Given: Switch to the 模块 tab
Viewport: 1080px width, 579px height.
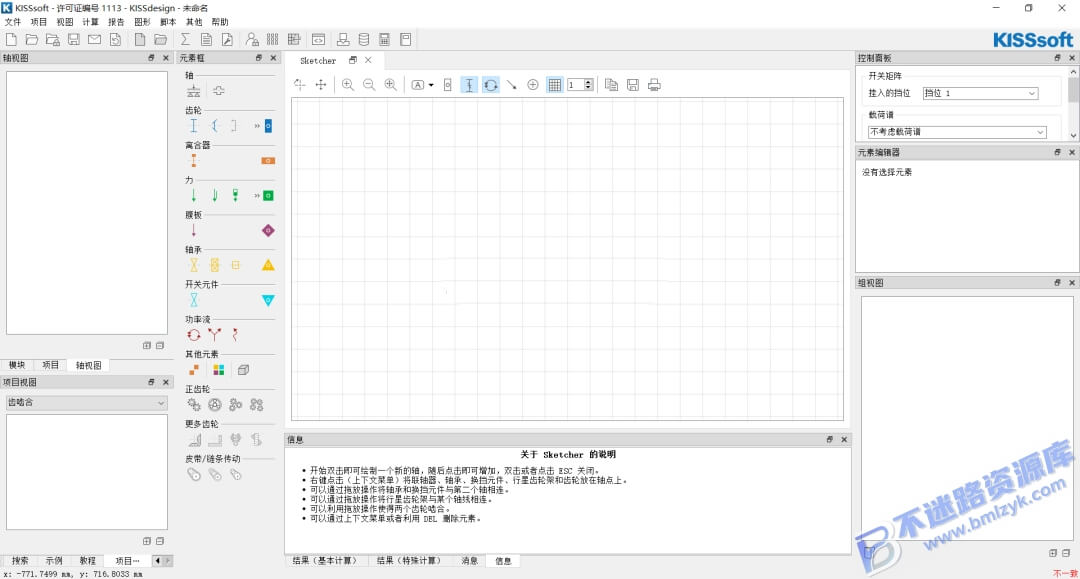Looking at the screenshot, I should tap(17, 365).
